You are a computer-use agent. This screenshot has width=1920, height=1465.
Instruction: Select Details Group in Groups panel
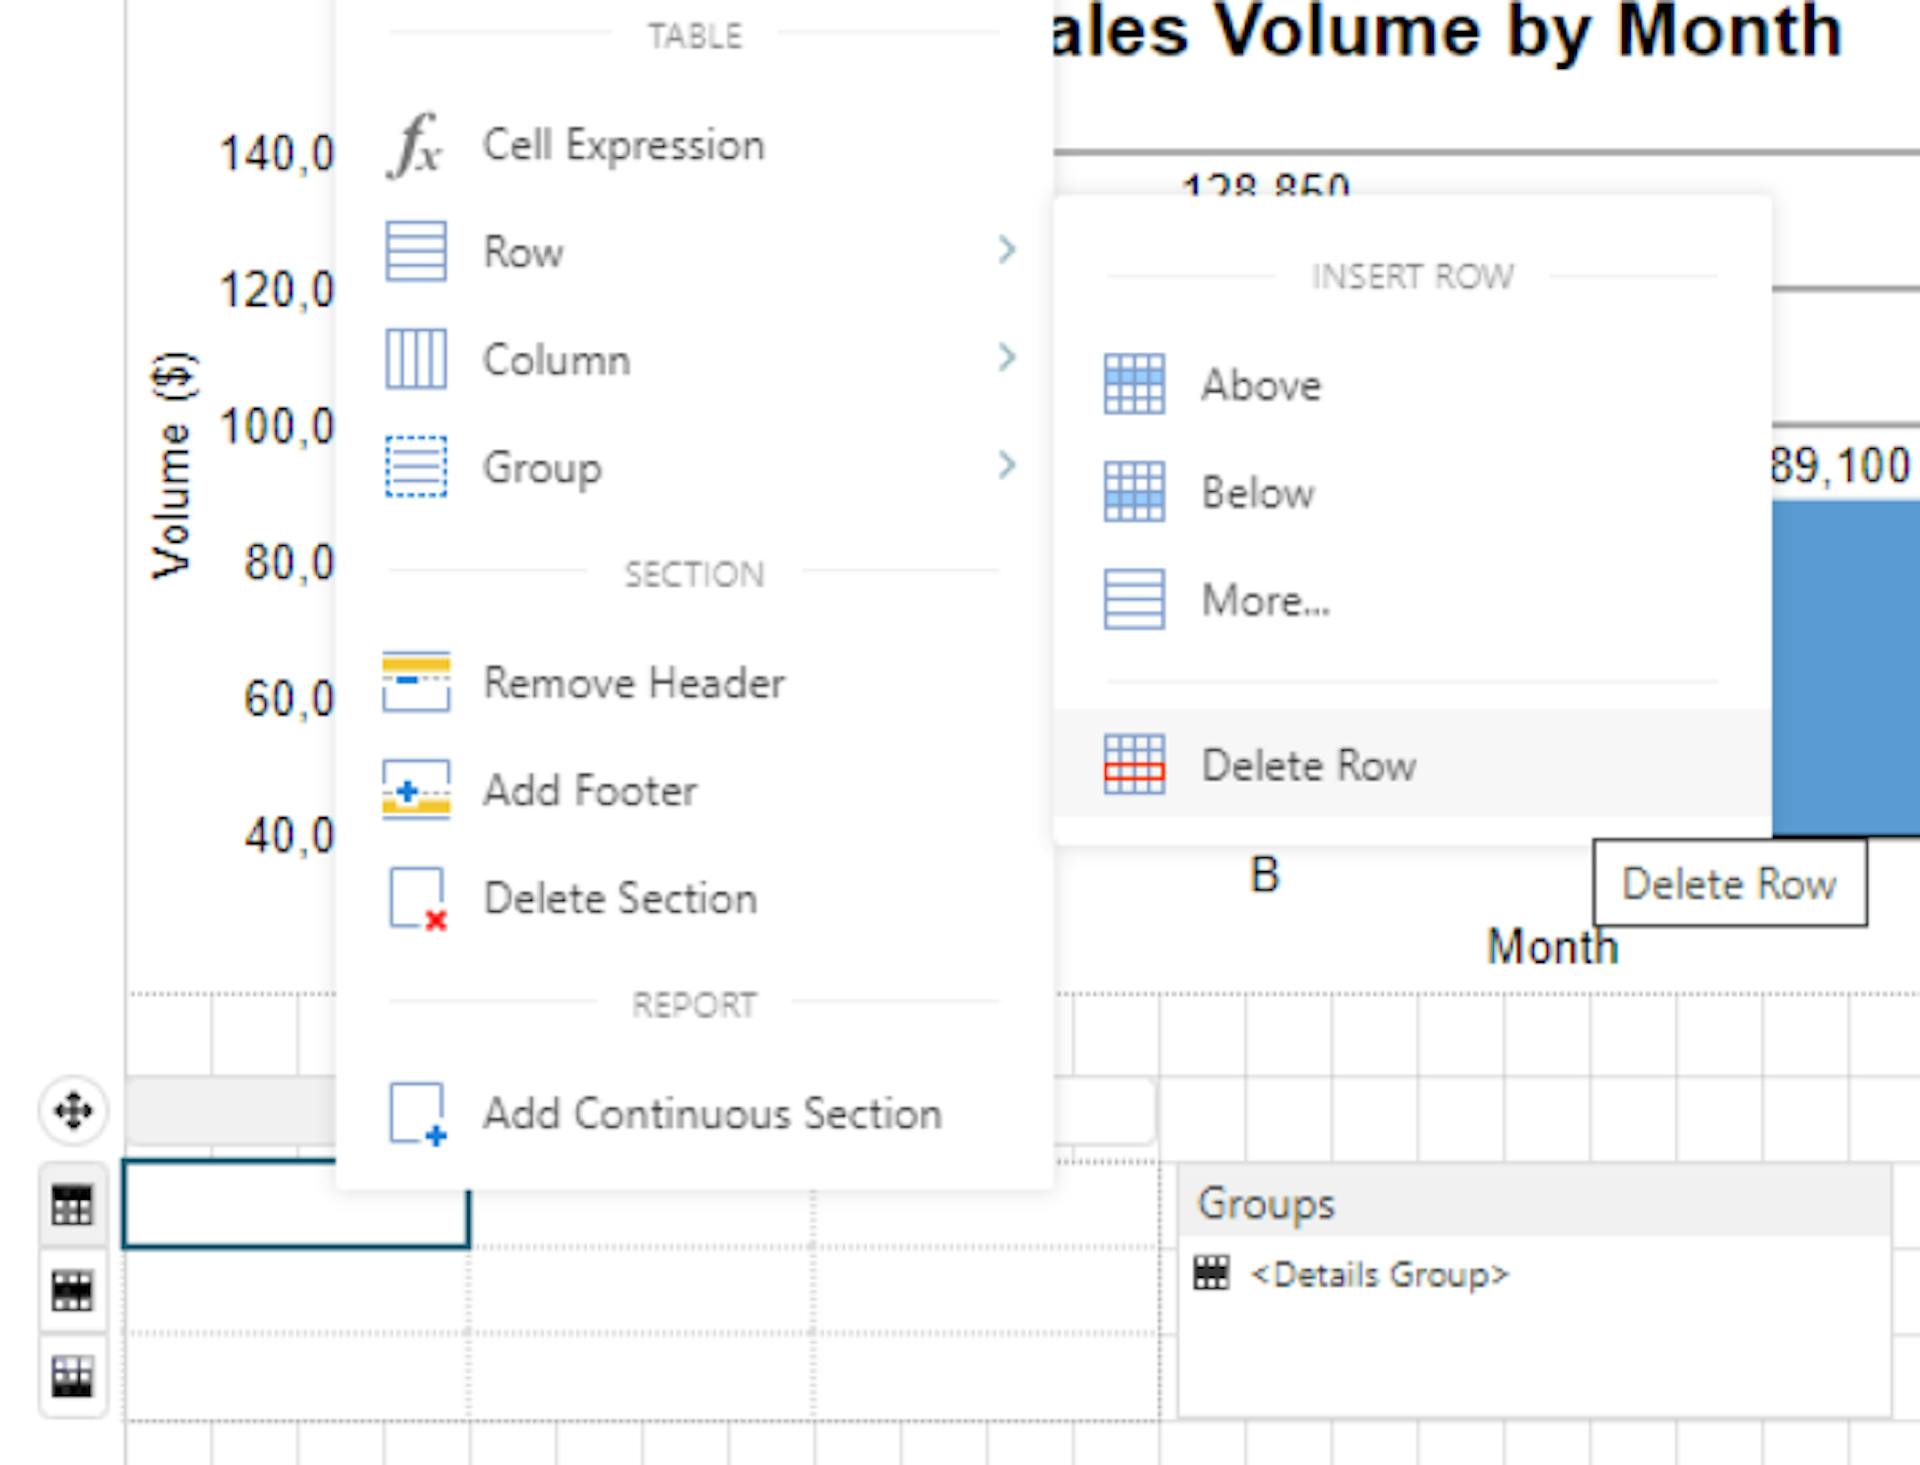click(1378, 1275)
